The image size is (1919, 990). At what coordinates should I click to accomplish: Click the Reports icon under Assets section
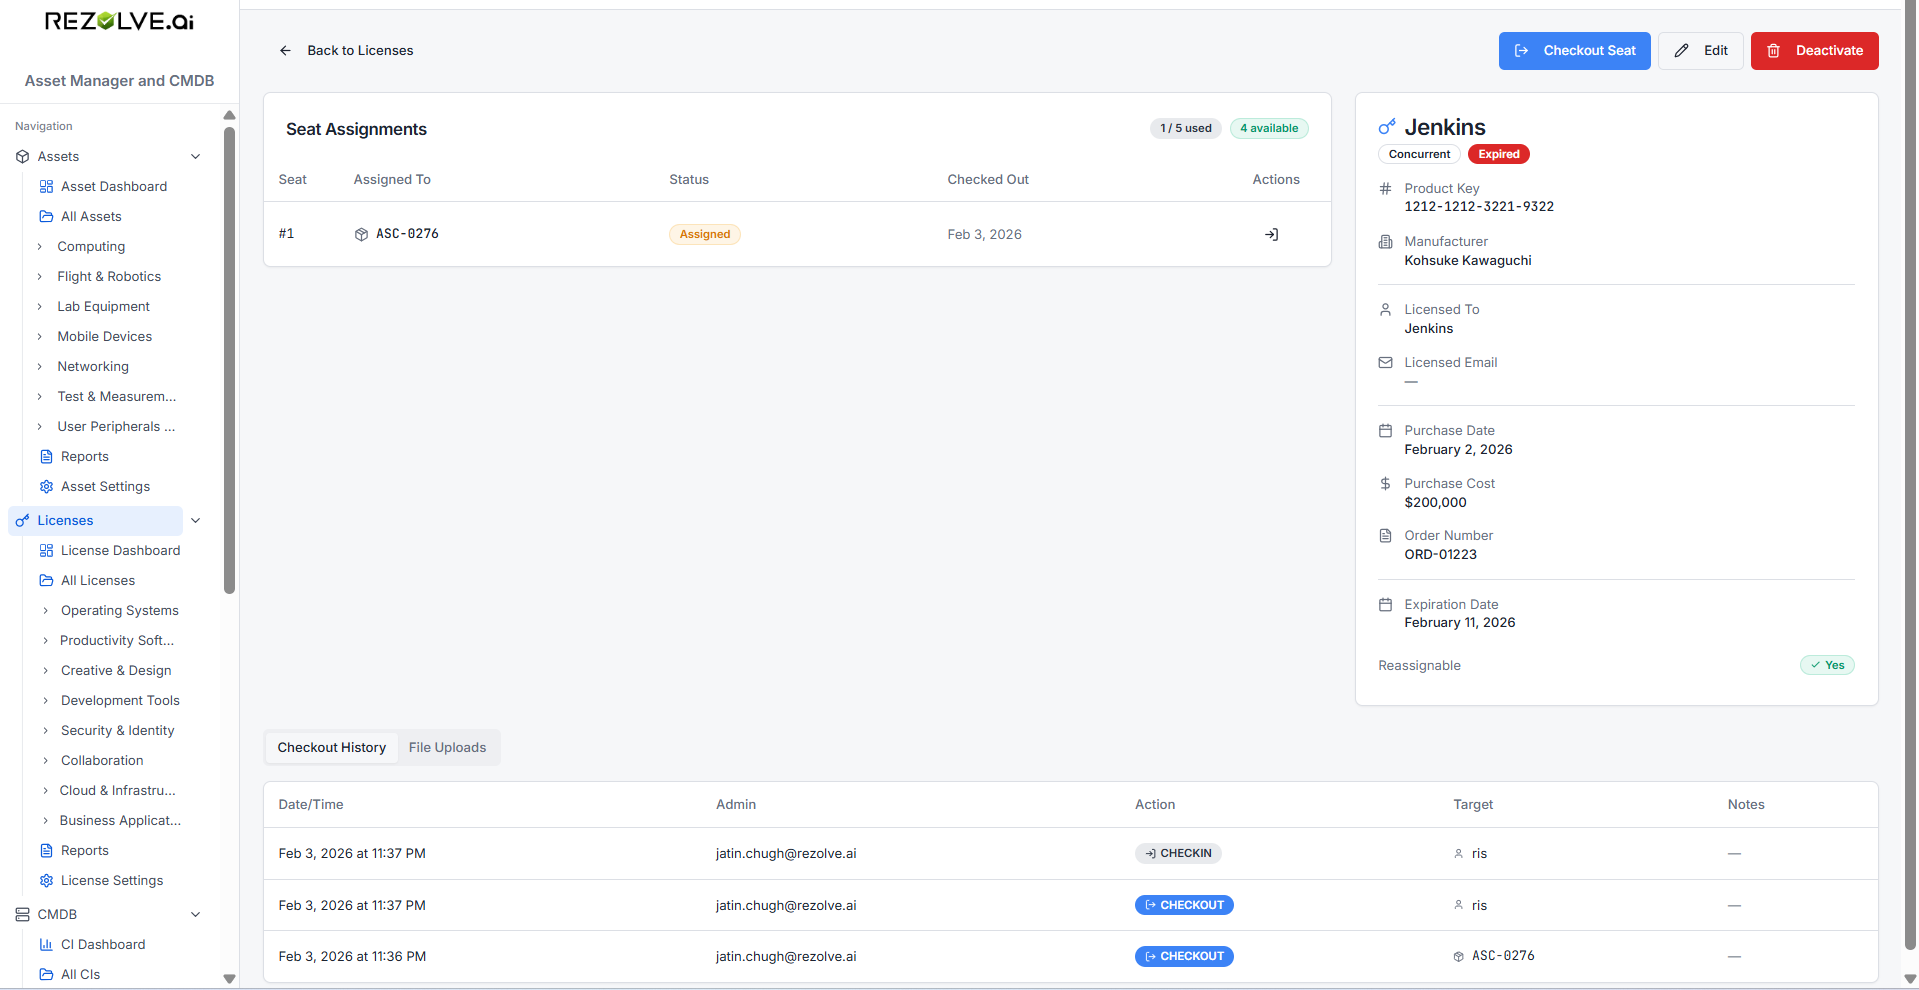[x=46, y=457]
